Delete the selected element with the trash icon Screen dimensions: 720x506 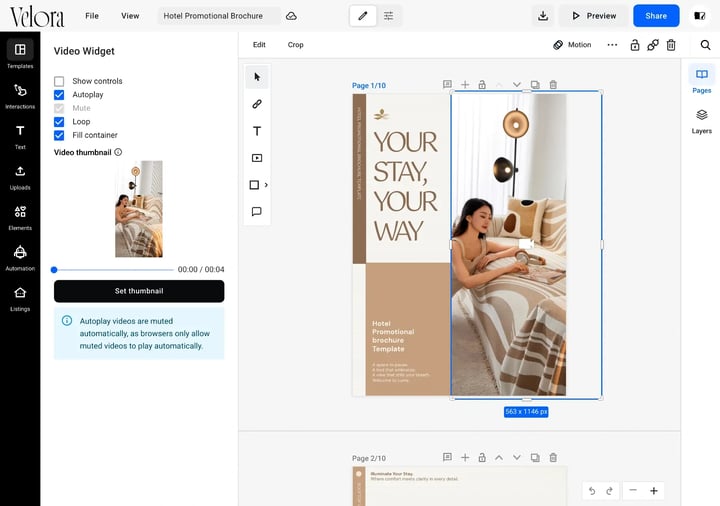click(x=671, y=45)
